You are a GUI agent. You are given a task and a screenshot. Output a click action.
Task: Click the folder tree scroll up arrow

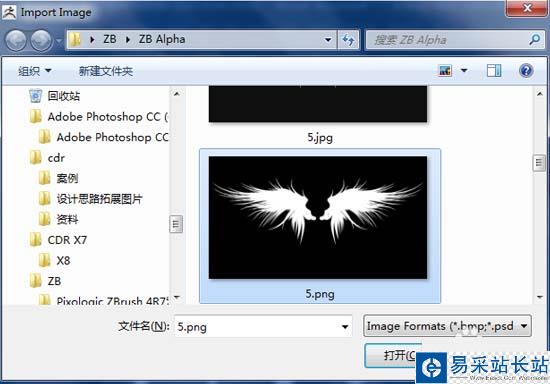pos(176,94)
